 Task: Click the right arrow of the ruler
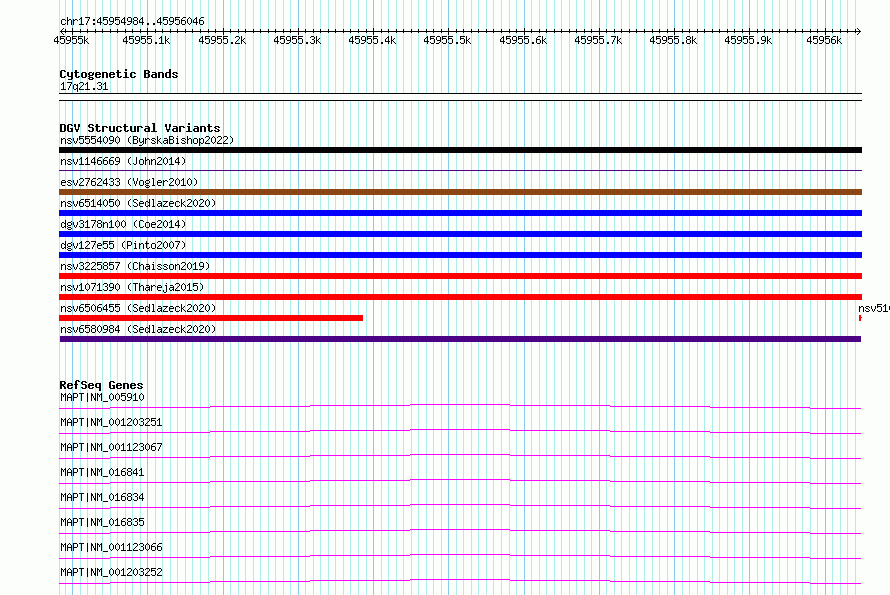(859, 32)
